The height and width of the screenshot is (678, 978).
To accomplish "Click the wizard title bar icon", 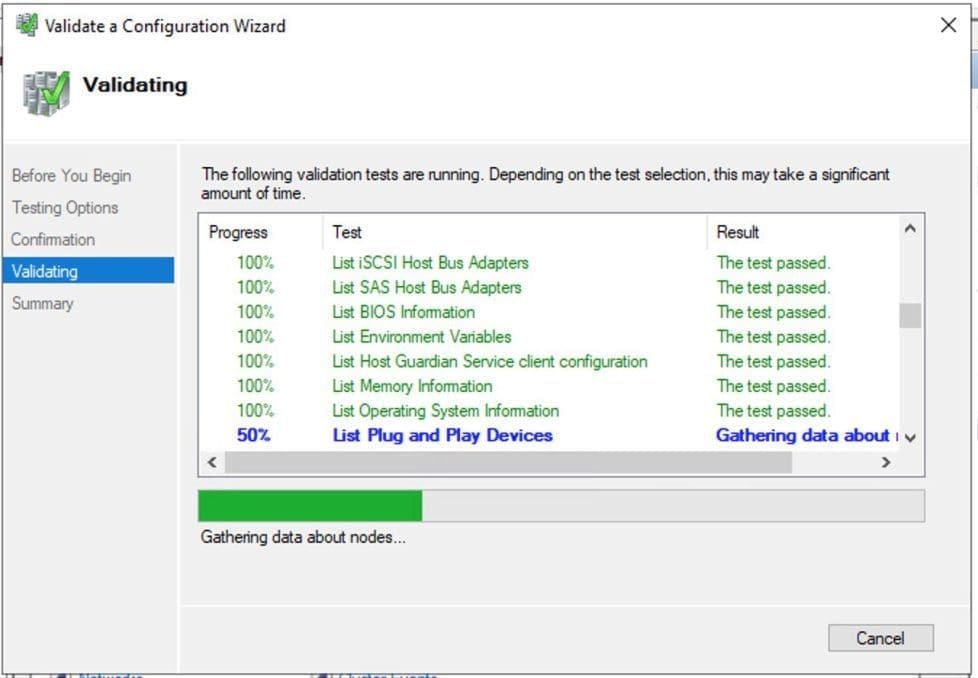I will coord(27,26).
